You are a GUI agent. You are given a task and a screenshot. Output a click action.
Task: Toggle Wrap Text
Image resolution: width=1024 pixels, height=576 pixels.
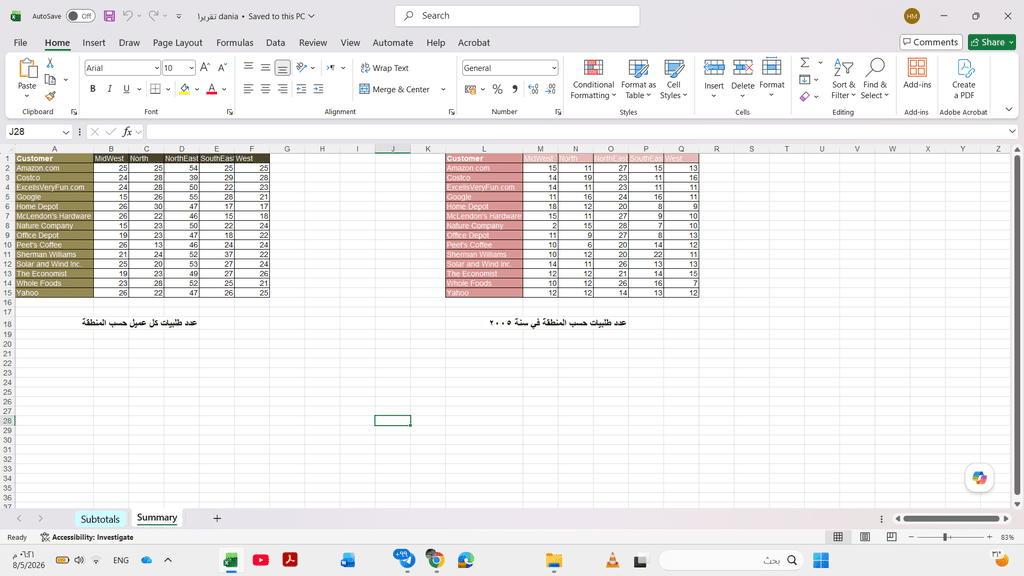(x=384, y=68)
